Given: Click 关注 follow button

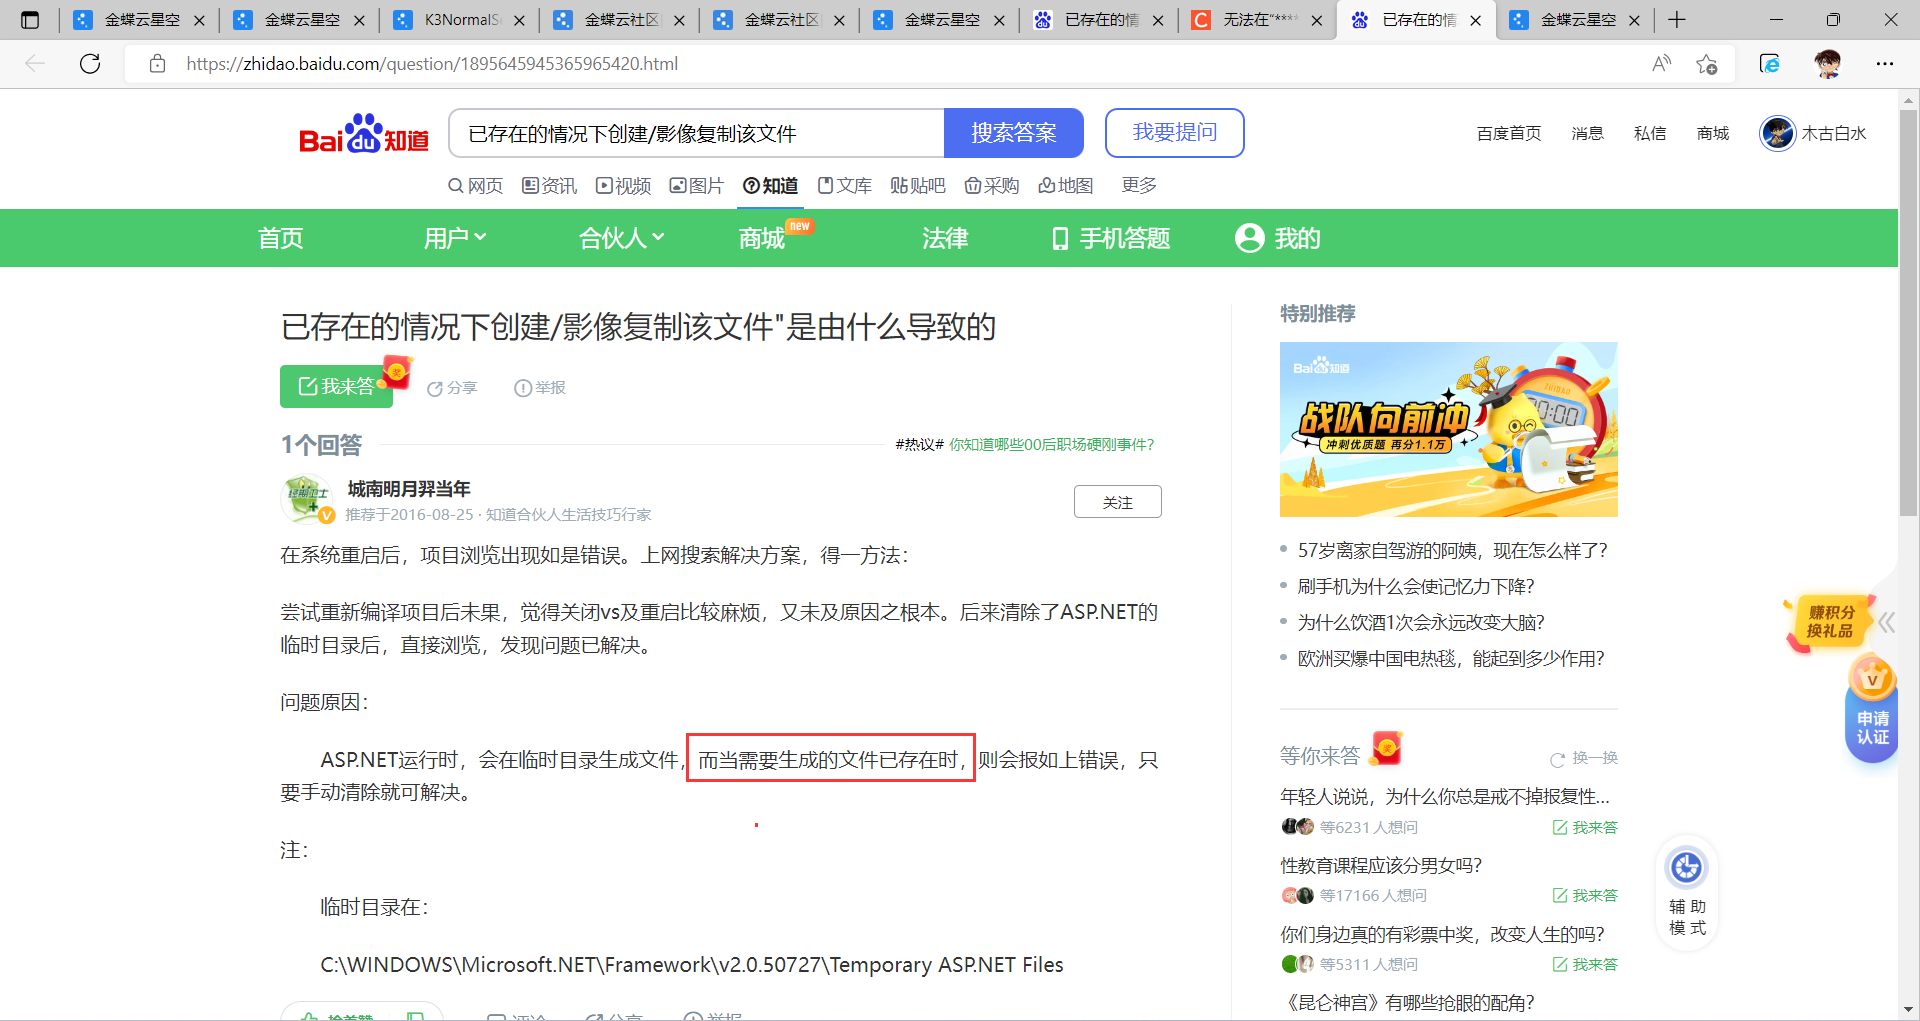Looking at the screenshot, I should tap(1118, 502).
